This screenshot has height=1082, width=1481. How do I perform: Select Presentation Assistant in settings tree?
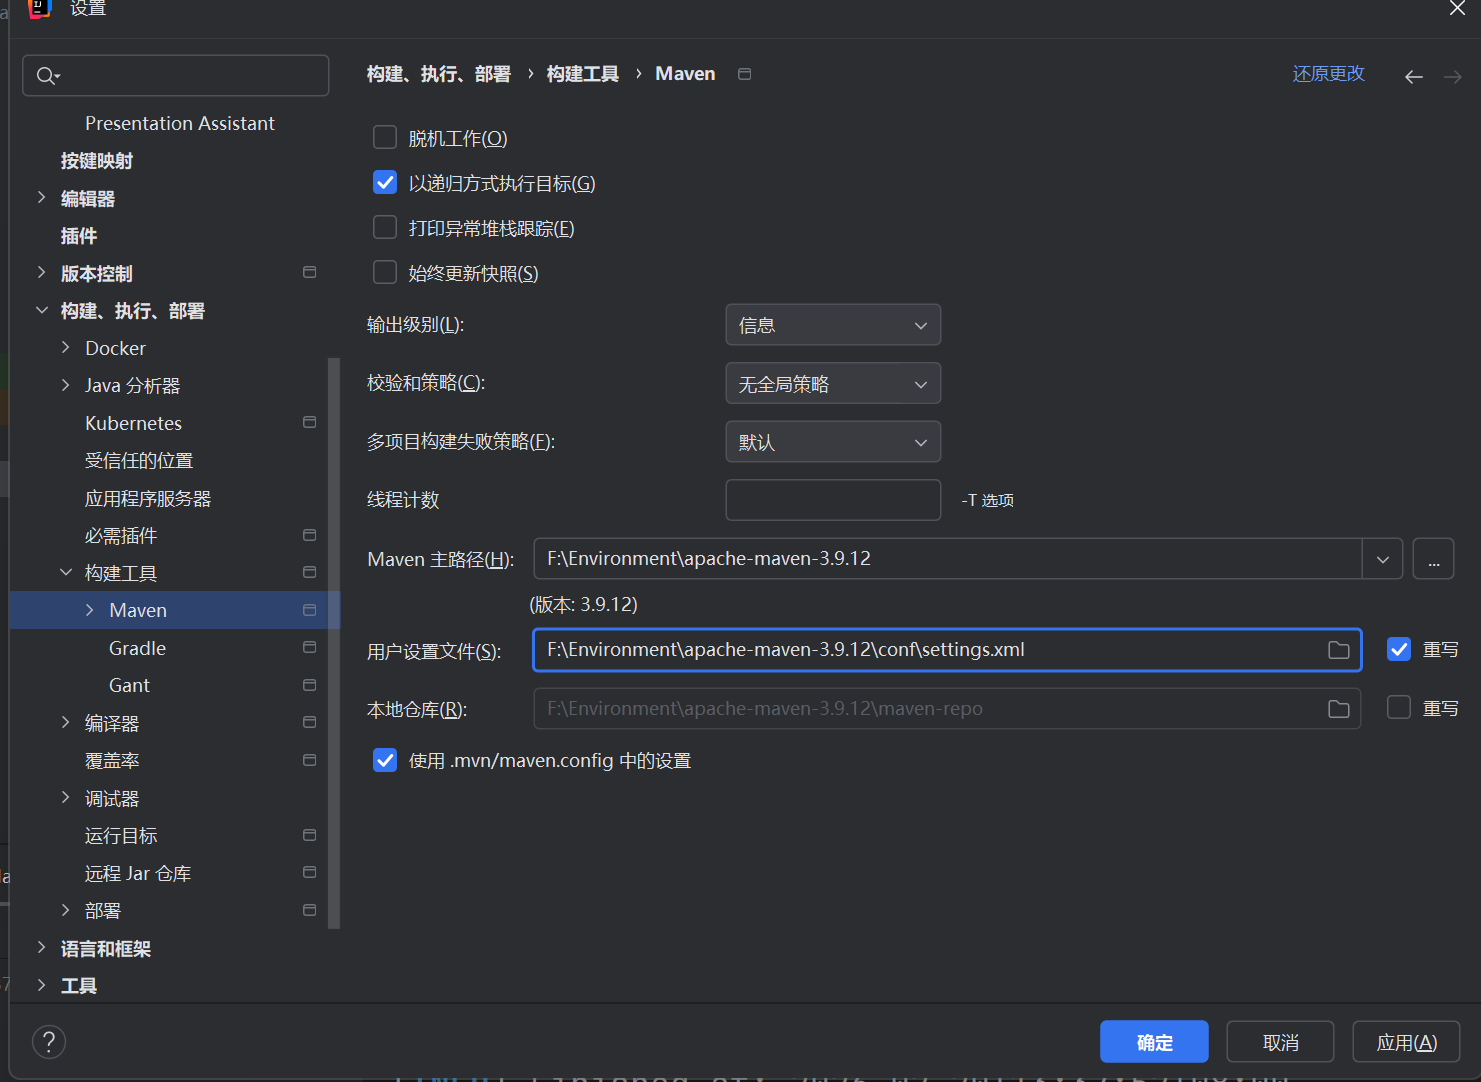coord(180,123)
